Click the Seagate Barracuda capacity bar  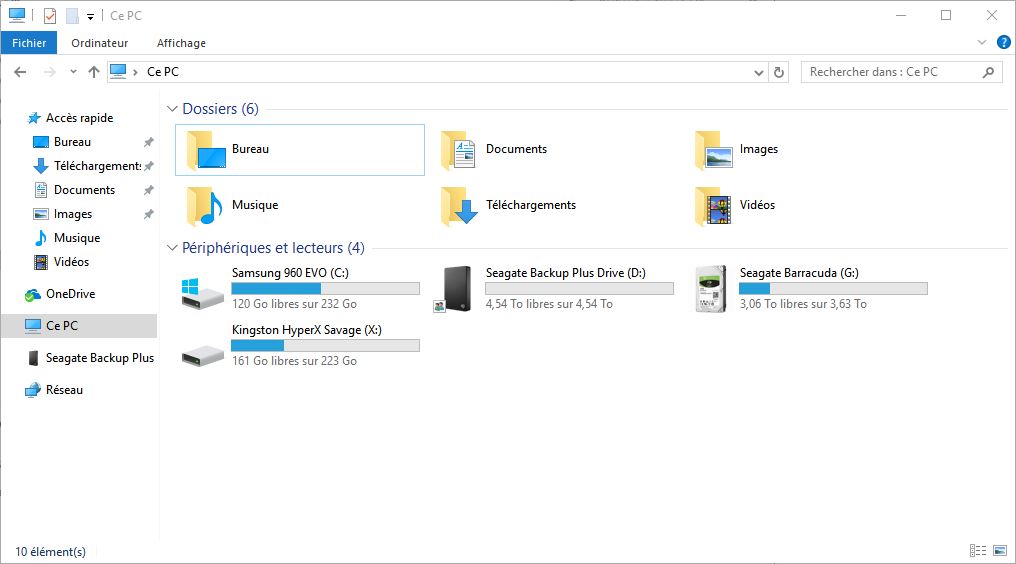833,288
